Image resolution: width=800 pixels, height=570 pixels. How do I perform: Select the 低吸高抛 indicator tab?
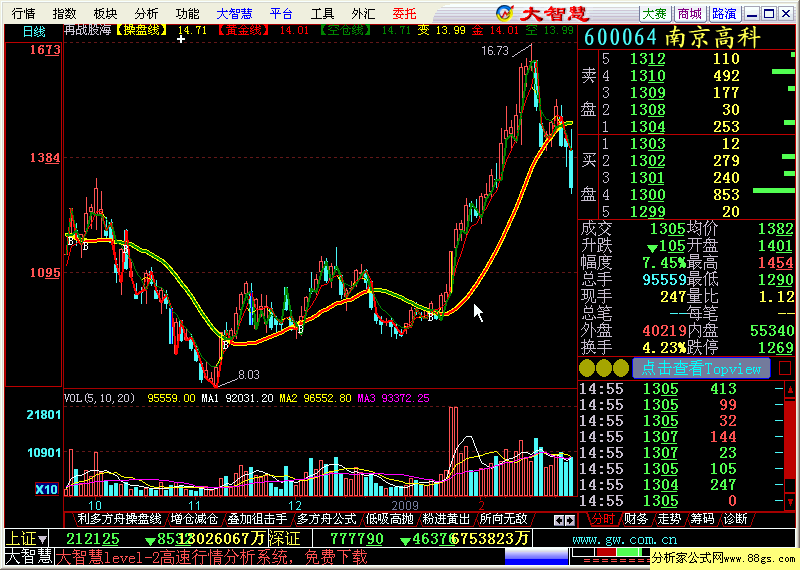[x=389, y=519]
